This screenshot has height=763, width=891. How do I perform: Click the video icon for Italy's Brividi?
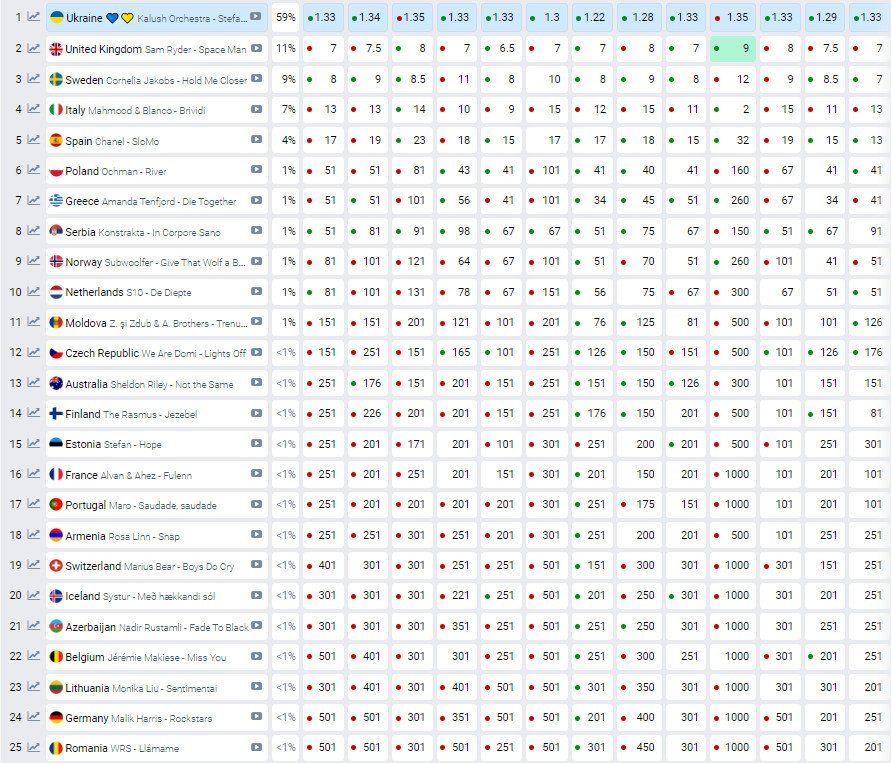point(256,109)
